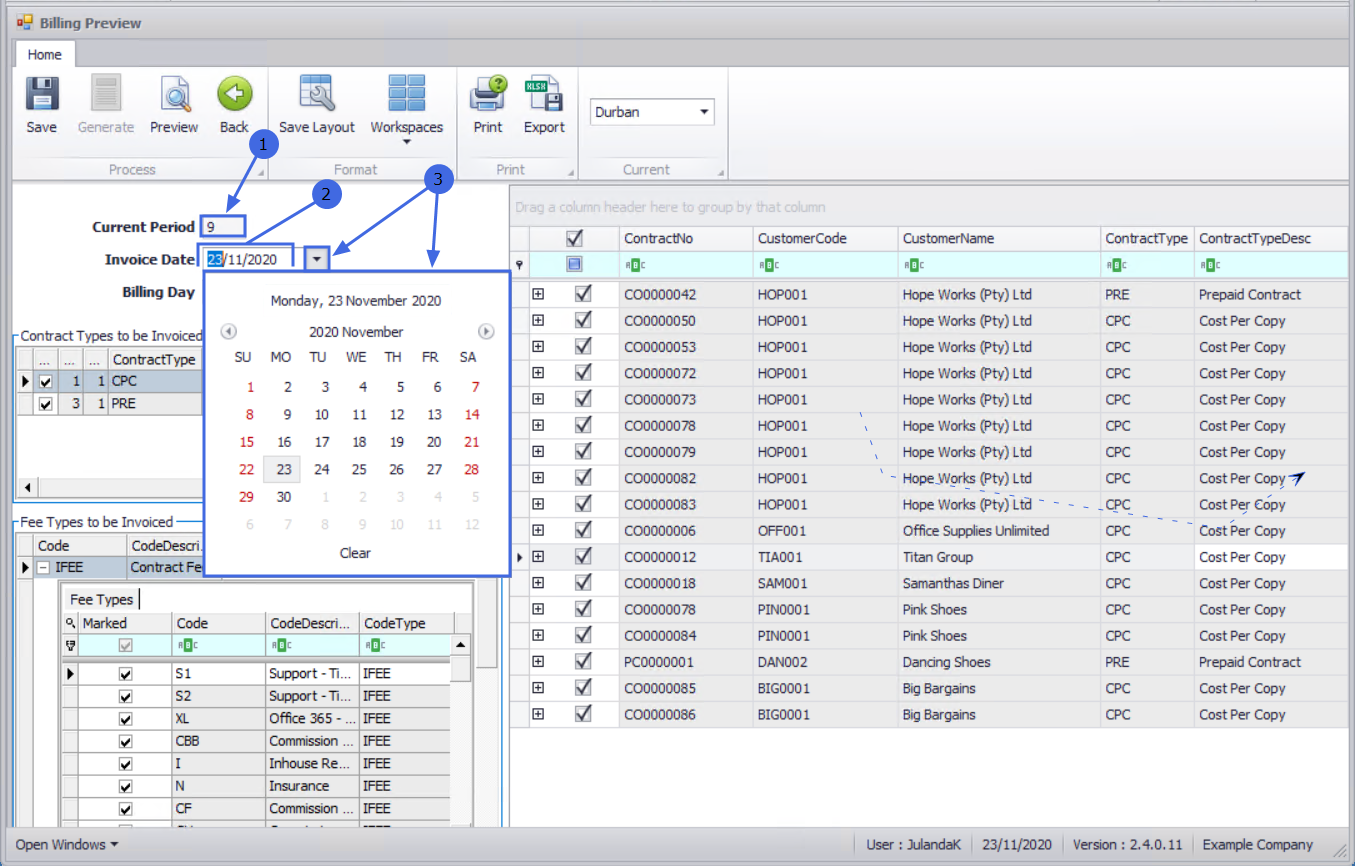The width and height of the screenshot is (1355, 866).
Task: Open the billing Preview tool
Action: click(x=174, y=96)
